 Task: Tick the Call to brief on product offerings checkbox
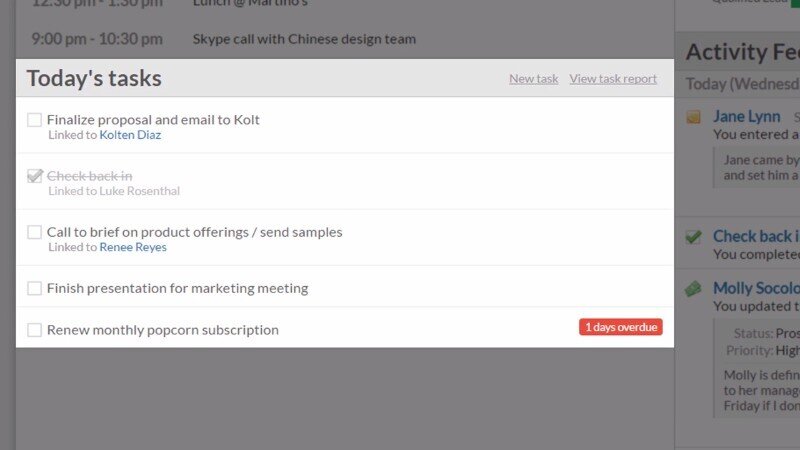tap(35, 232)
